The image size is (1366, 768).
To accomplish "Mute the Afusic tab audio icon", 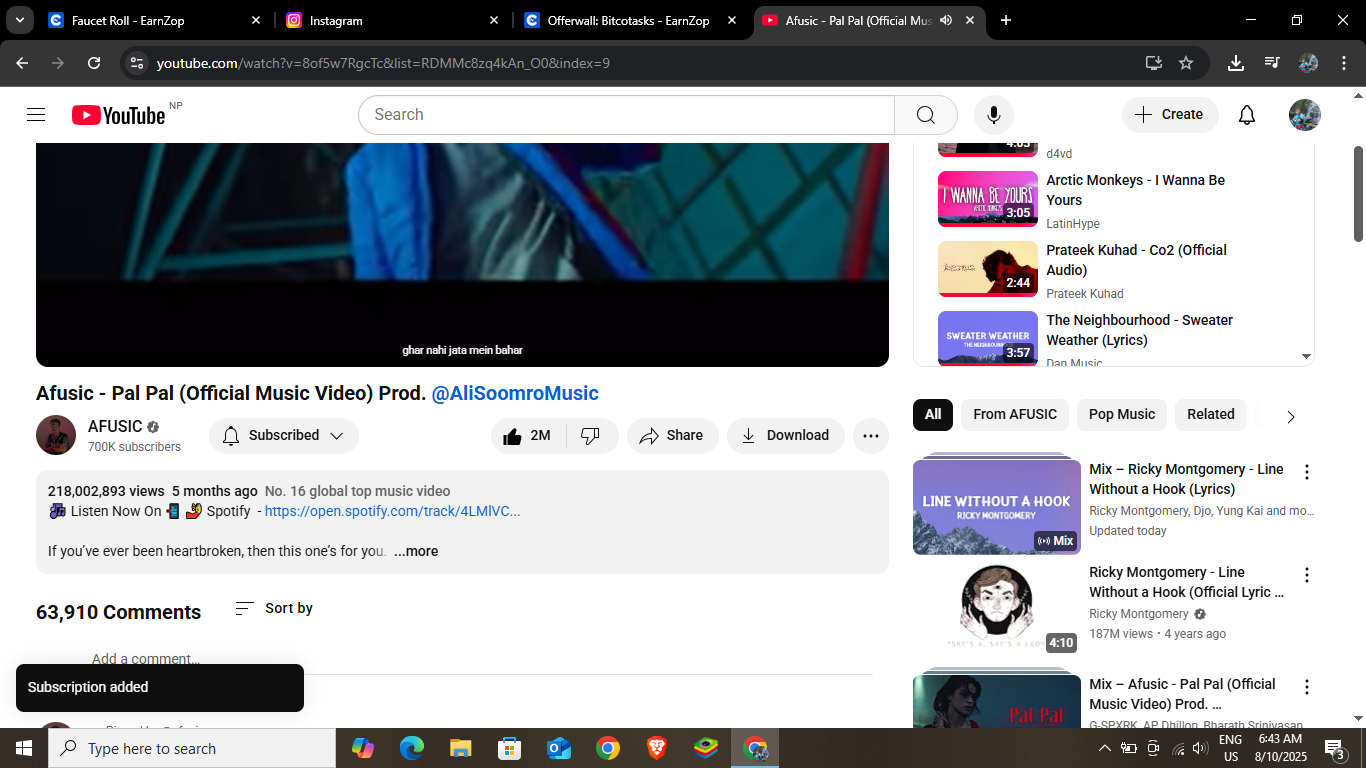I will [946, 20].
